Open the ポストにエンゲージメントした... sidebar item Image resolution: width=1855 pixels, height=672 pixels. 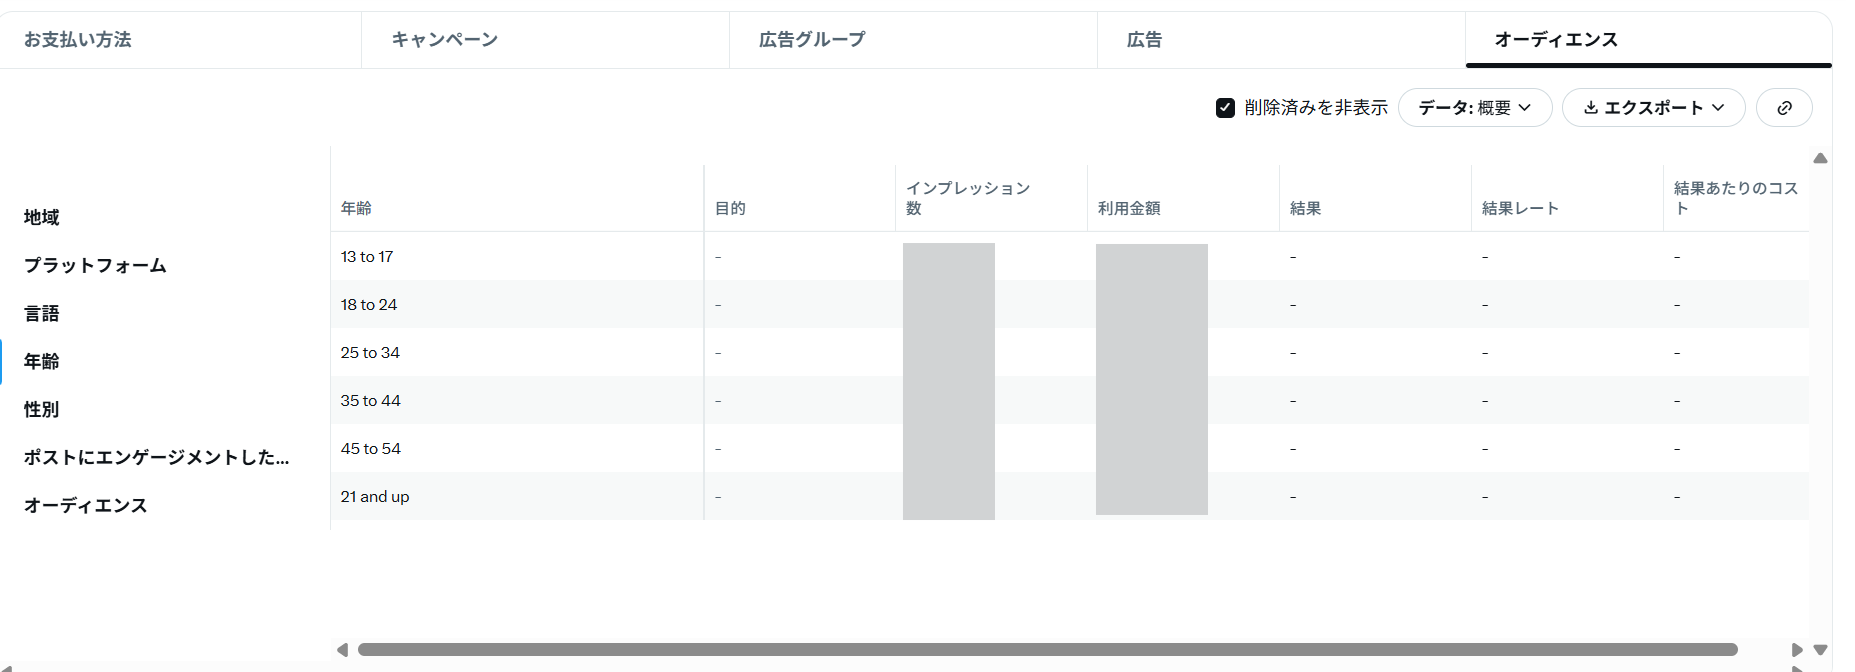pyautogui.click(x=156, y=457)
